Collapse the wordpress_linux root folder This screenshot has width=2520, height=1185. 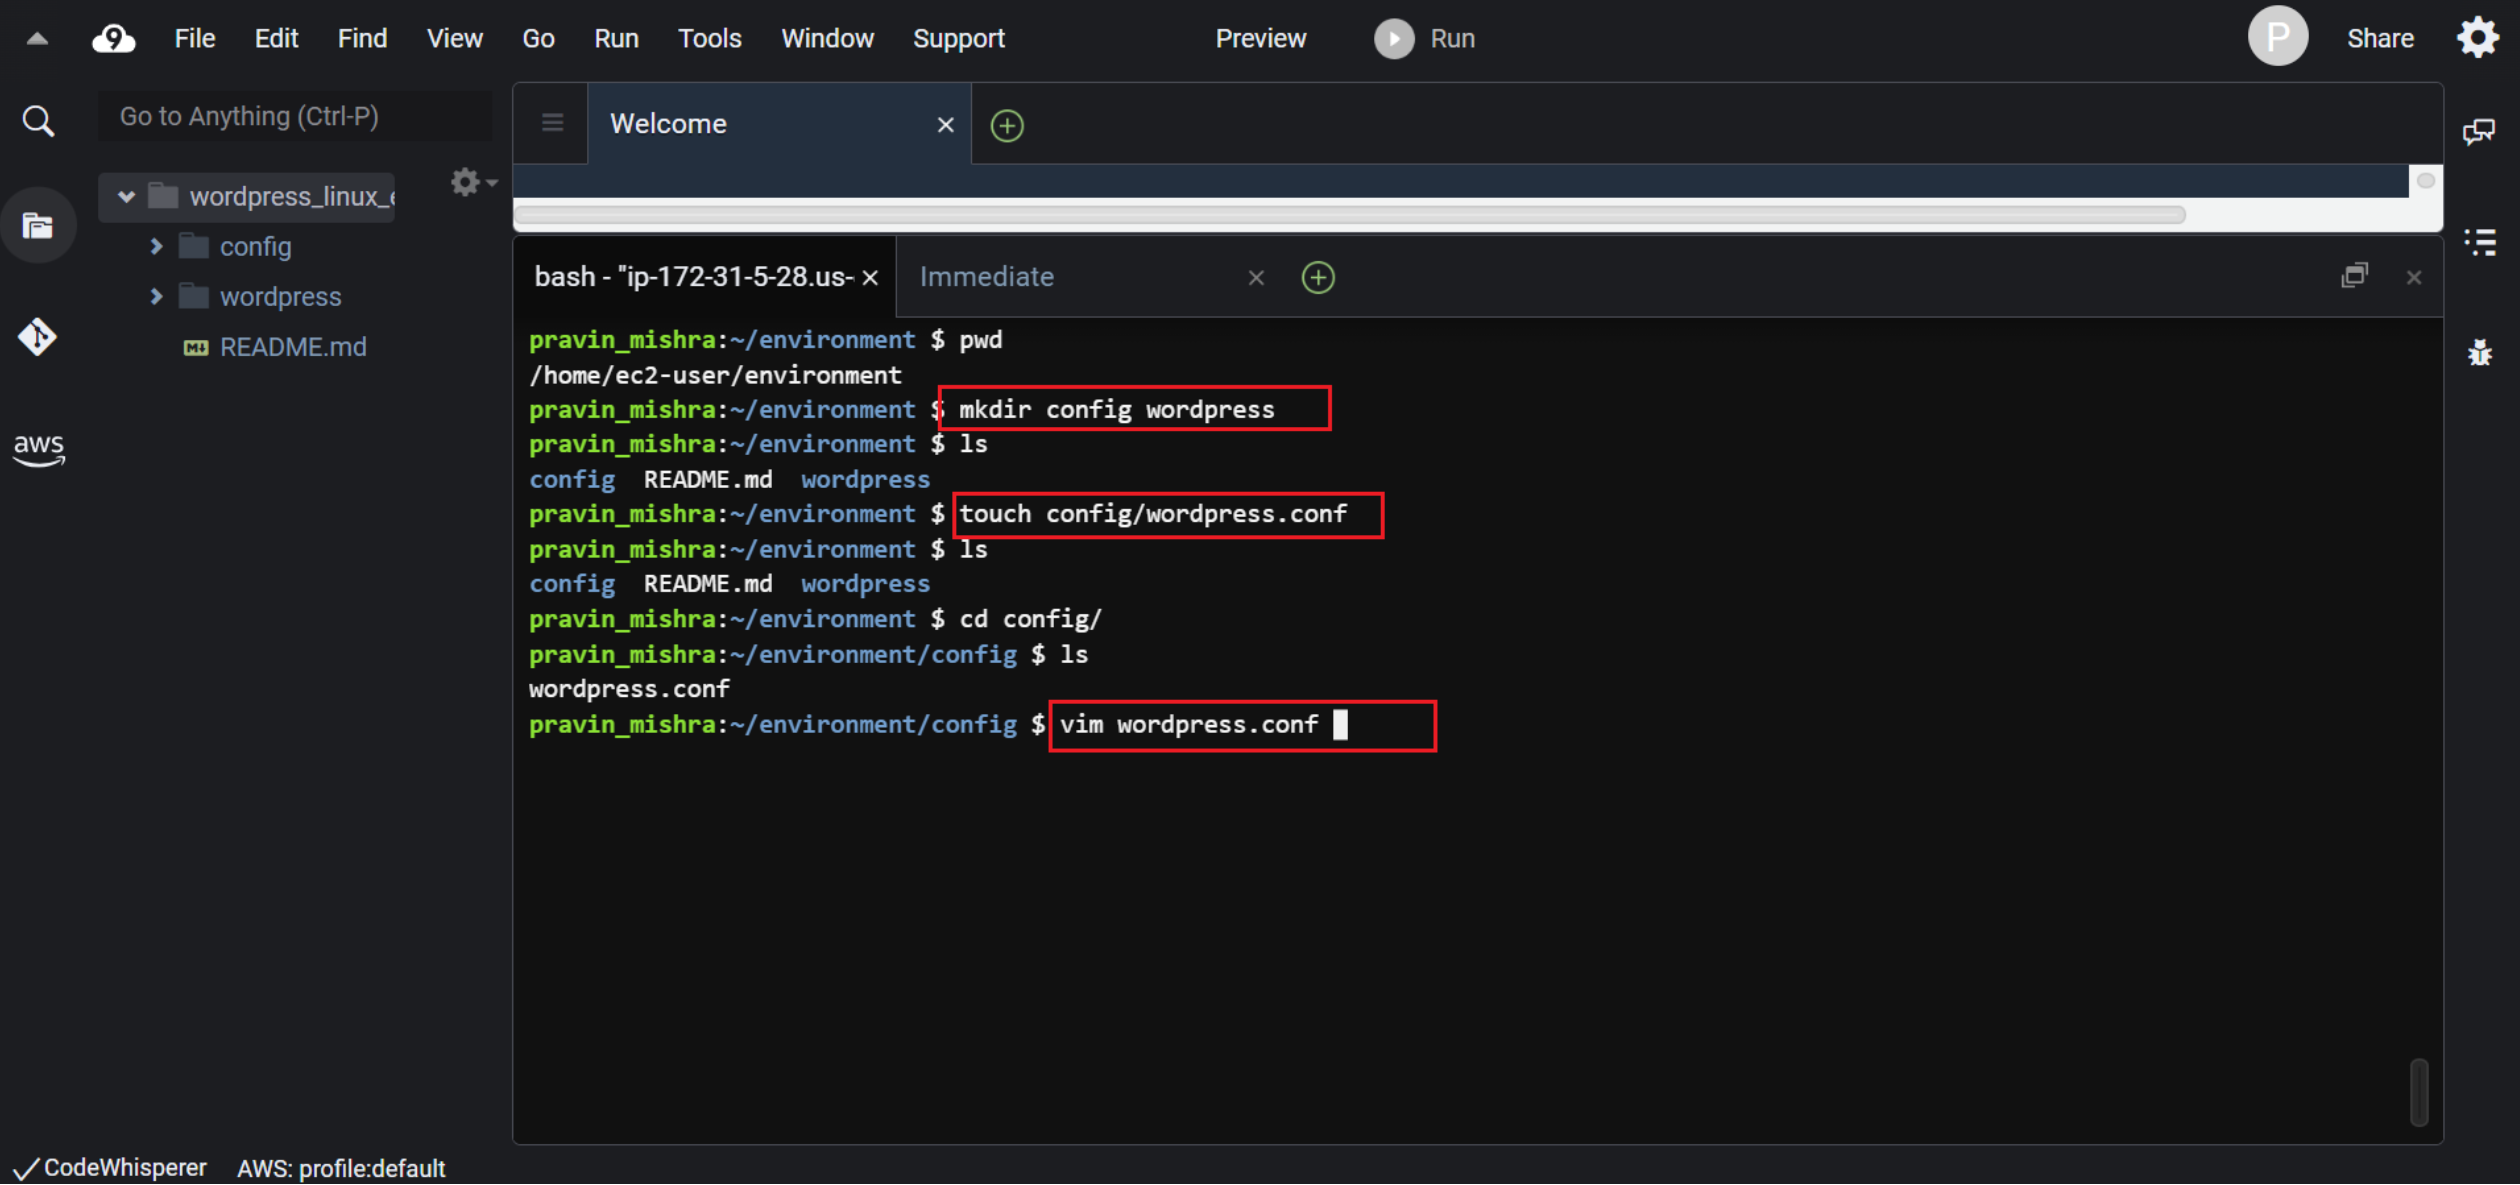pos(126,196)
